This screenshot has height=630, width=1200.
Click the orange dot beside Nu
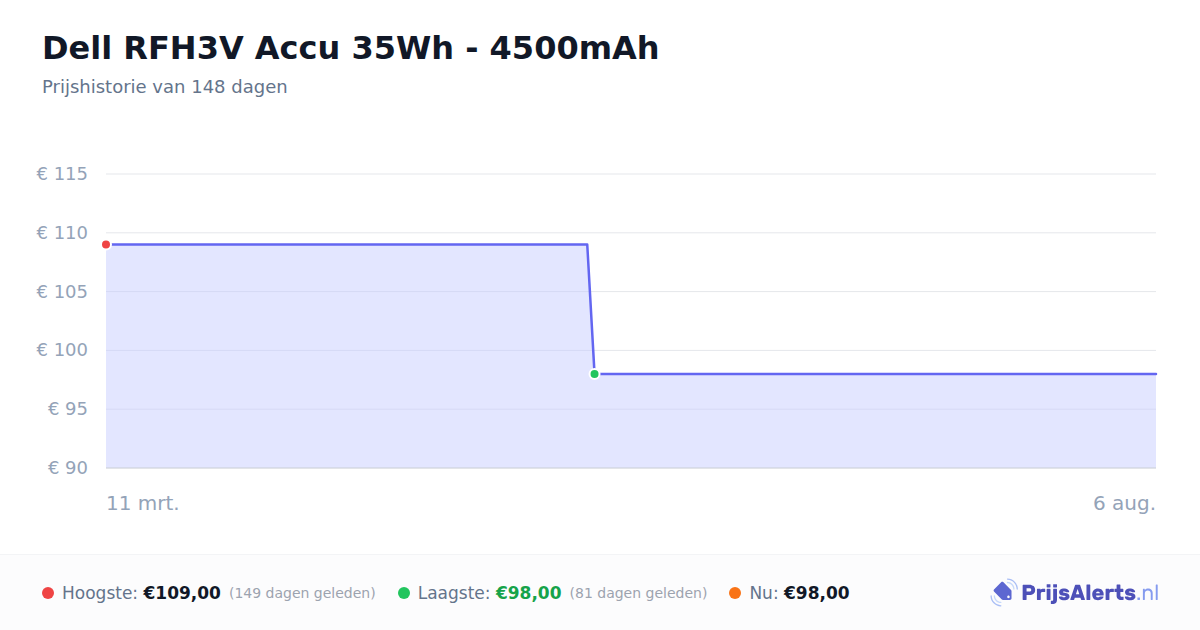[736, 593]
